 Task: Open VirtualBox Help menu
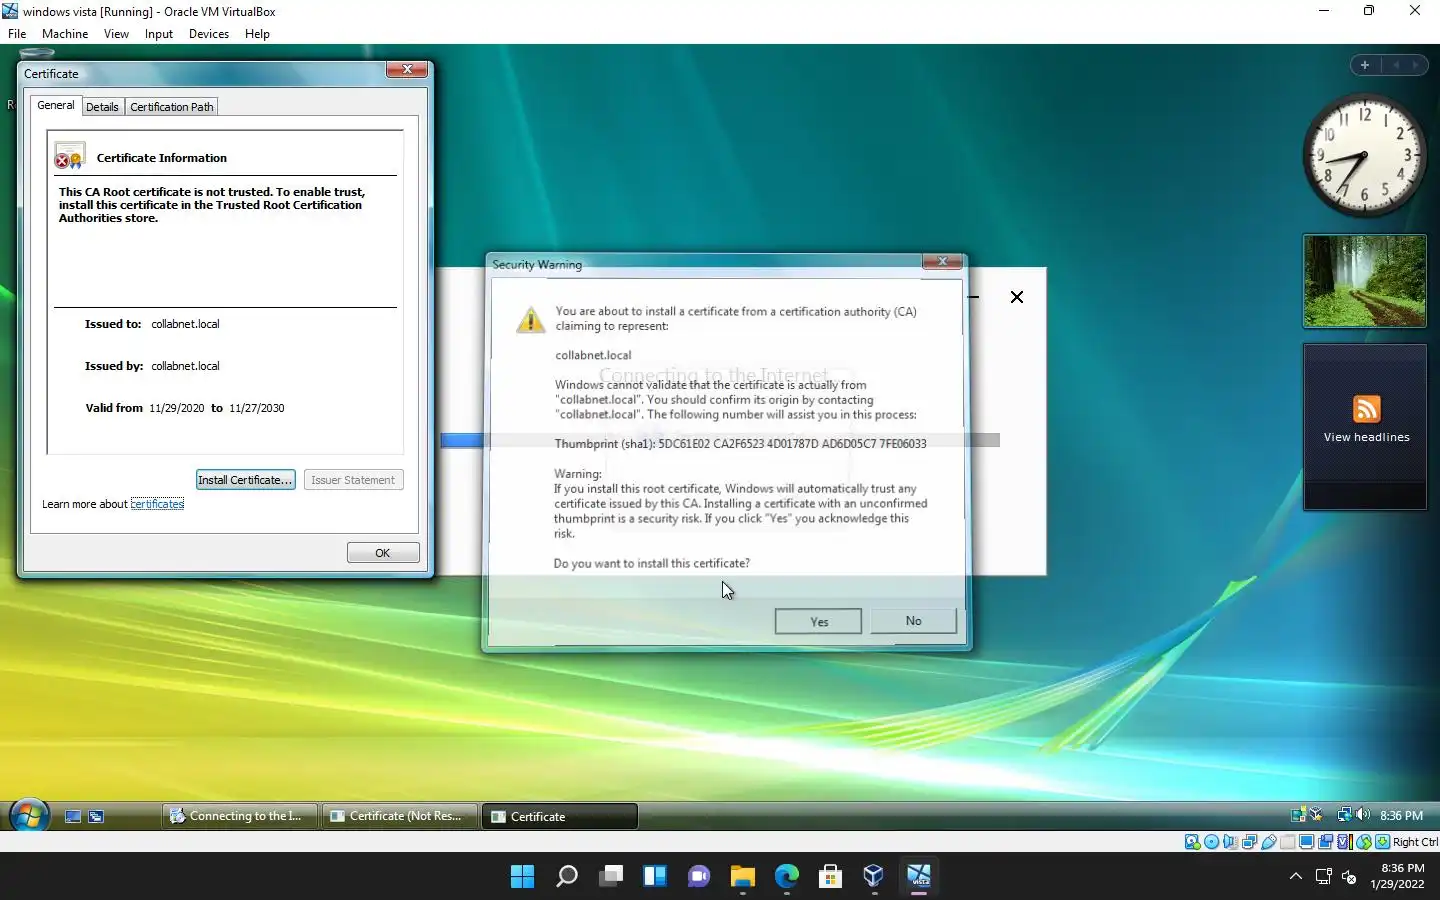pyautogui.click(x=257, y=34)
